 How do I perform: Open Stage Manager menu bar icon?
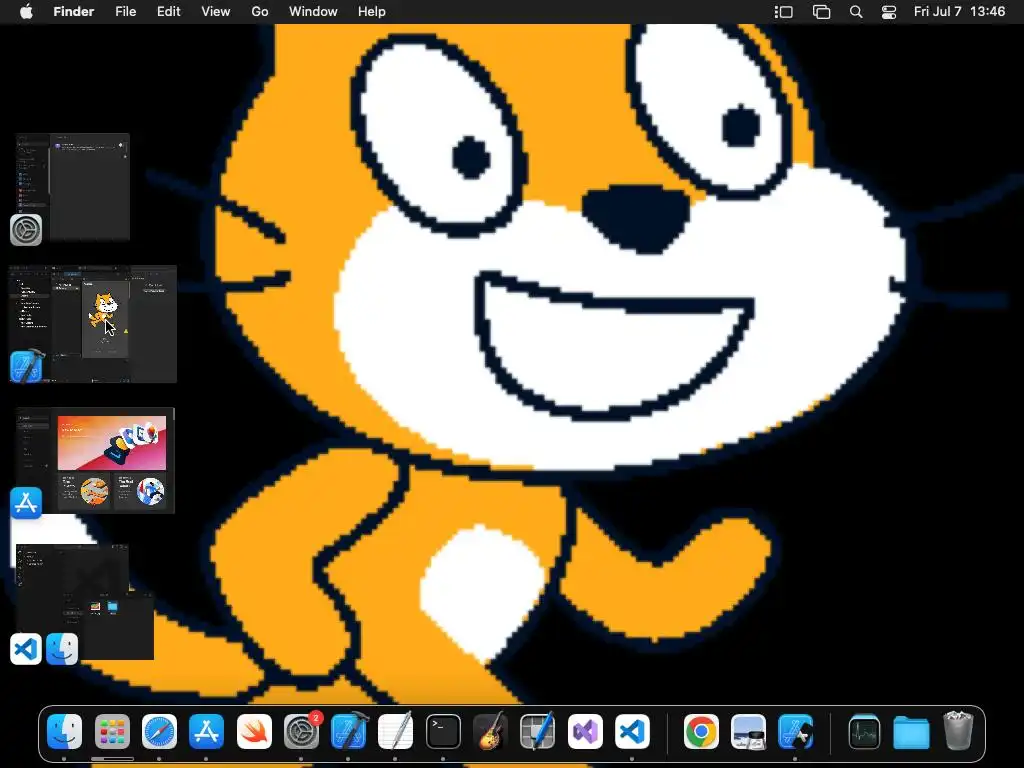point(784,12)
